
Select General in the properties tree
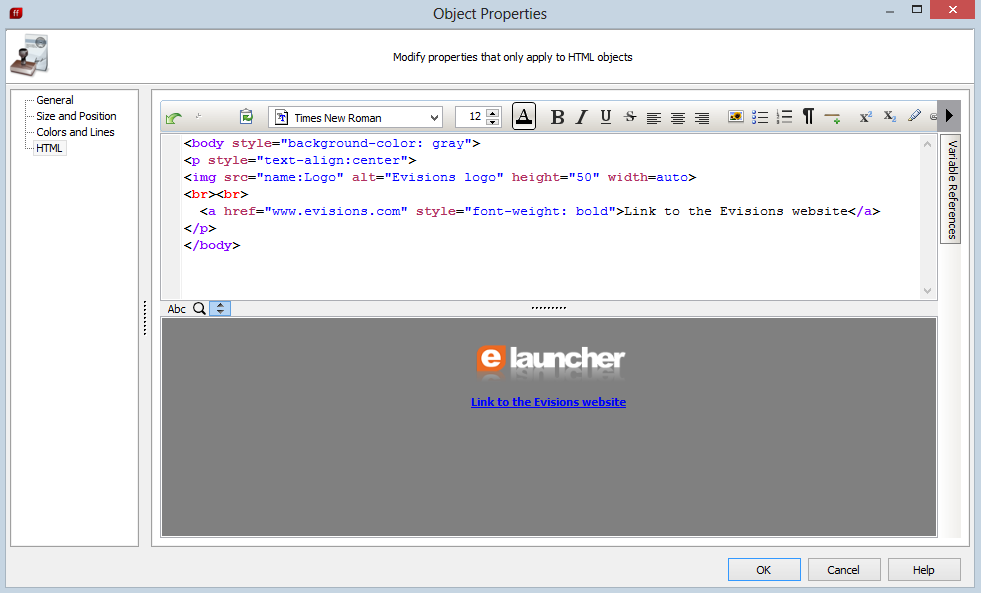tap(54, 100)
